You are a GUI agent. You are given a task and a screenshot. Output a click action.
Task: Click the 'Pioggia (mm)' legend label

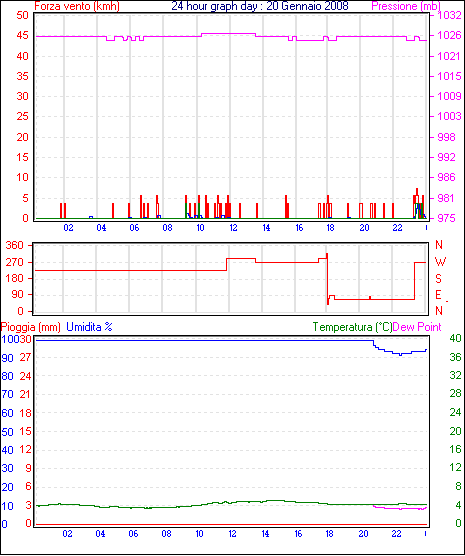tap(31, 327)
